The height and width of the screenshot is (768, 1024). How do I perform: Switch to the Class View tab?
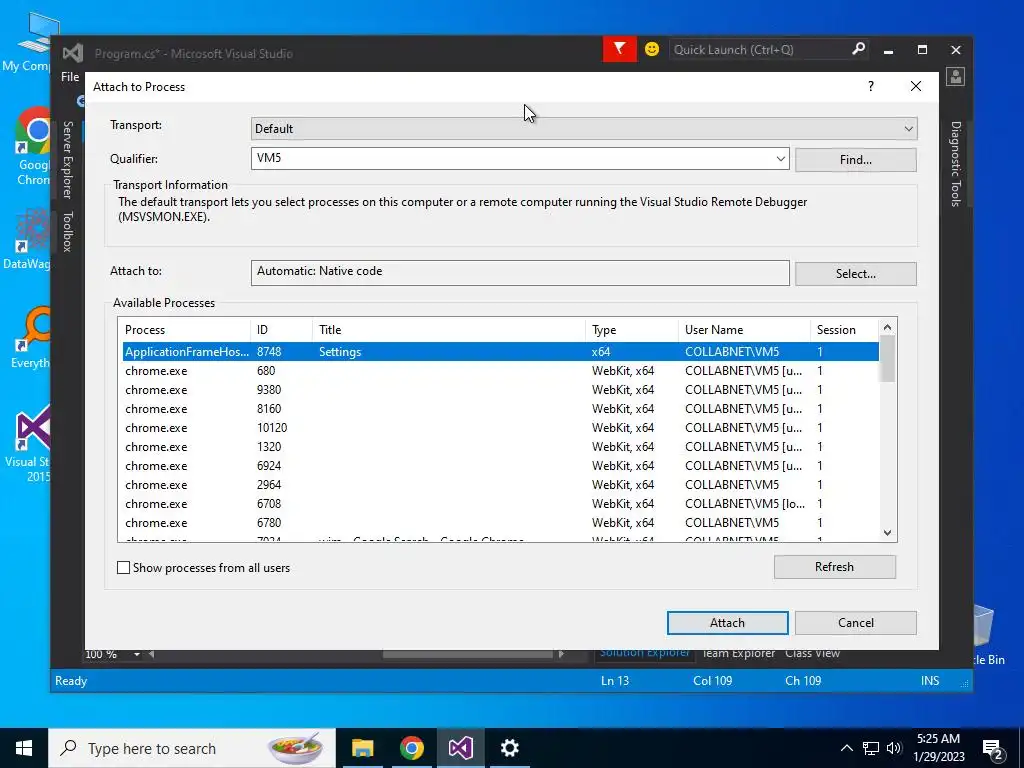point(812,653)
